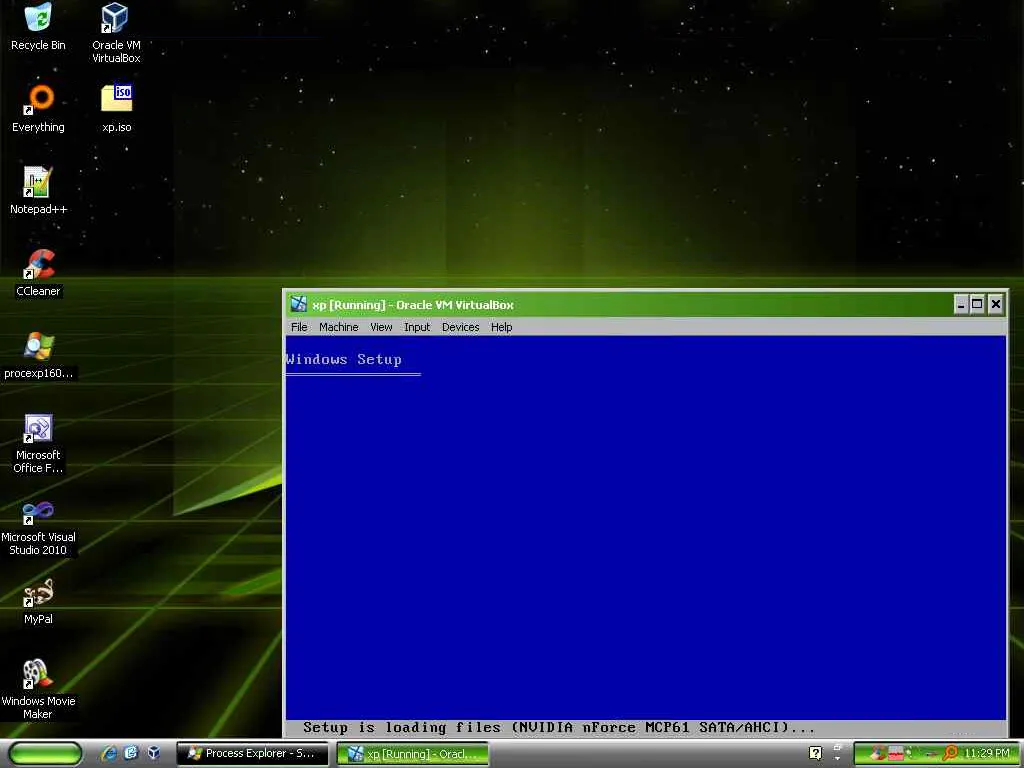The image size is (1024, 768).
Task: Launch Oracle VM VirtualBox desktop shortcut
Action: click(x=116, y=31)
